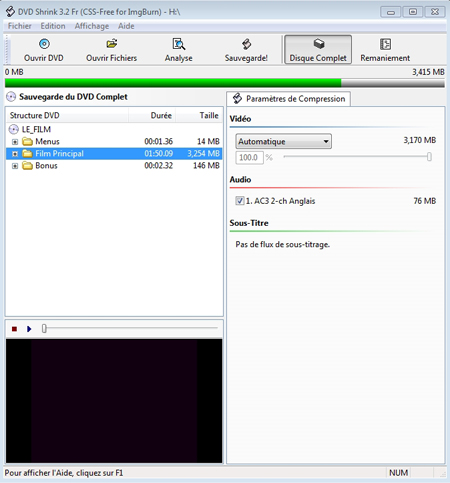This screenshot has height=483, width=450.
Task: Click the NUM status bar indicator
Action: 398,473
